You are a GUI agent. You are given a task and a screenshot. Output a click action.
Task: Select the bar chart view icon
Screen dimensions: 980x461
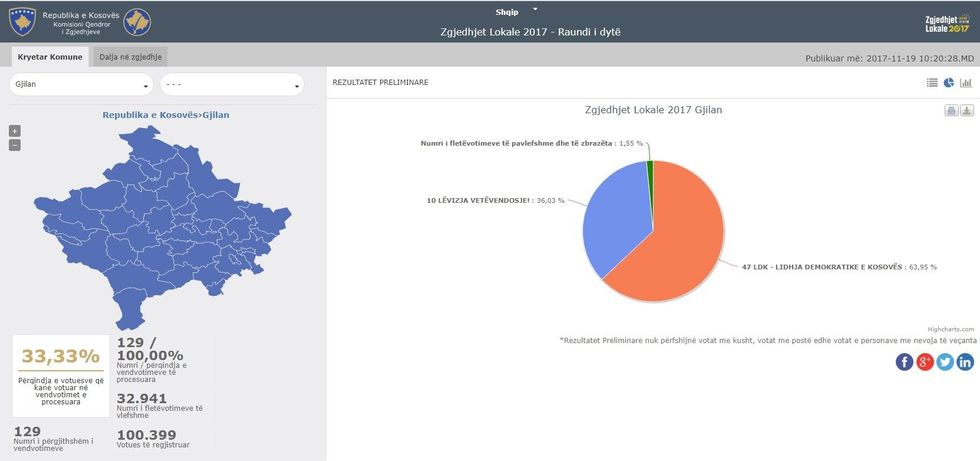coord(966,83)
